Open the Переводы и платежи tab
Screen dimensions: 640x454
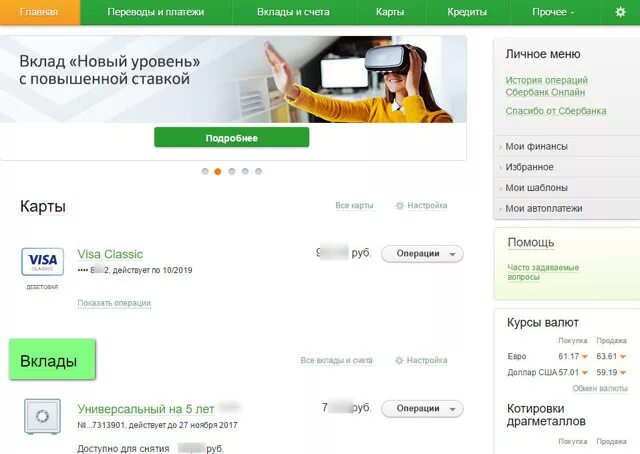coord(156,12)
